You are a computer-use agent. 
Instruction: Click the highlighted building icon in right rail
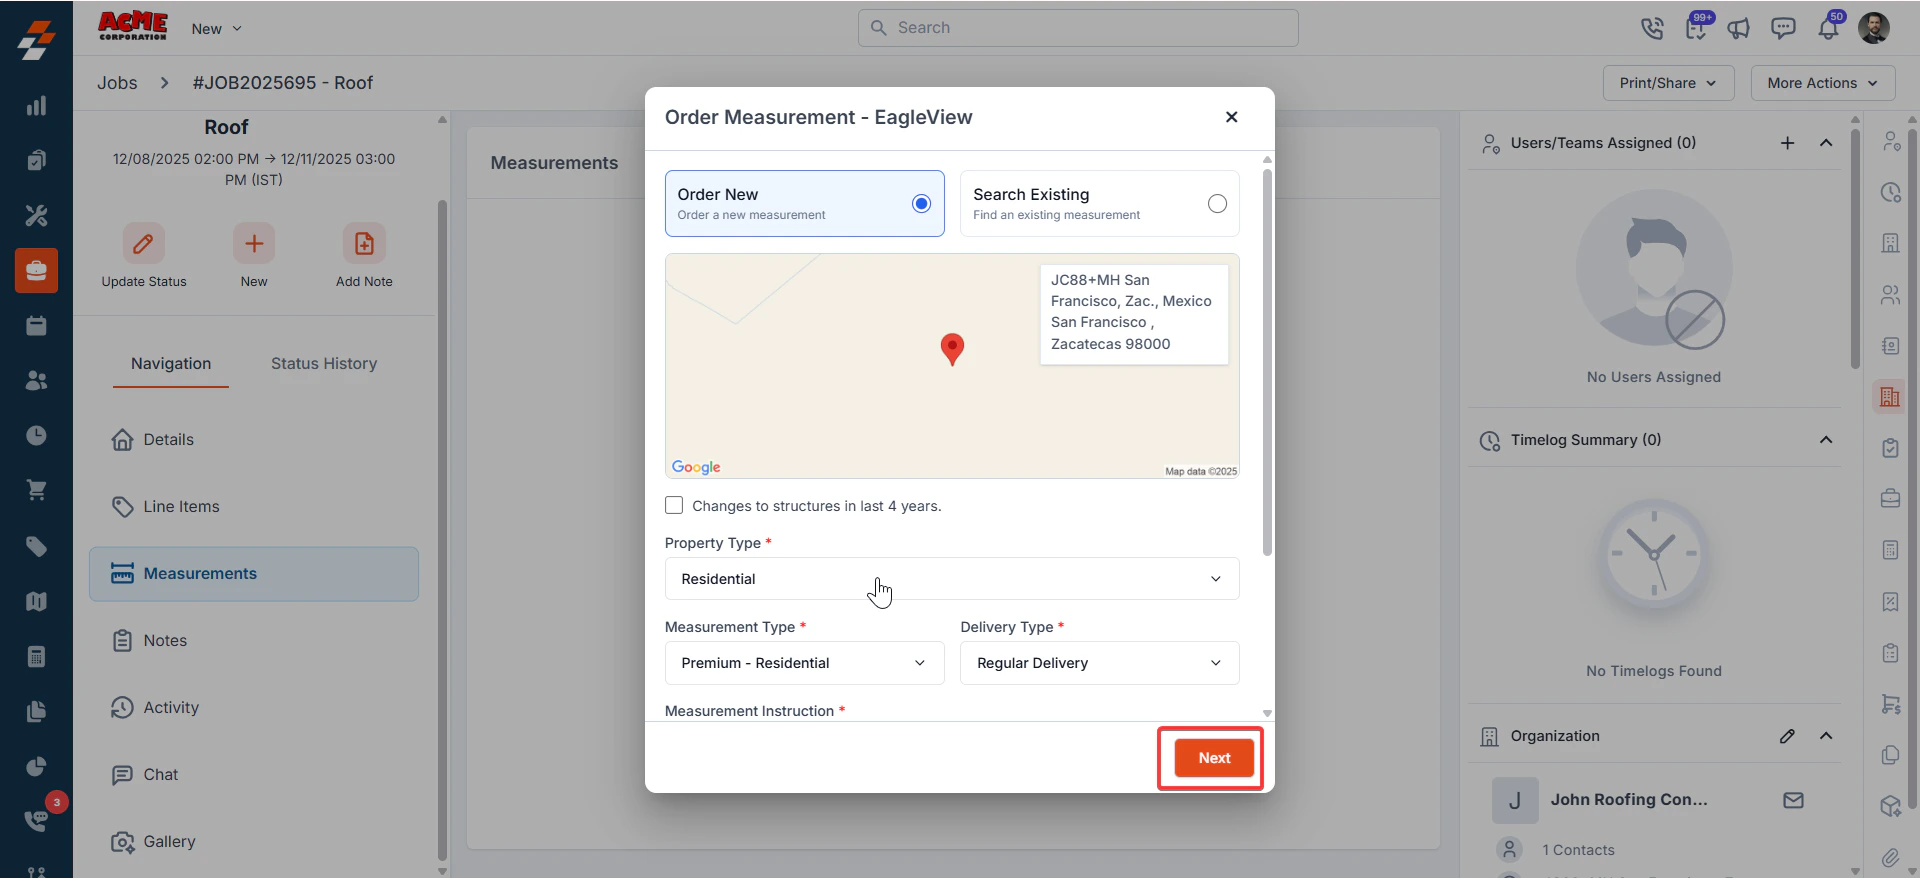point(1889,397)
